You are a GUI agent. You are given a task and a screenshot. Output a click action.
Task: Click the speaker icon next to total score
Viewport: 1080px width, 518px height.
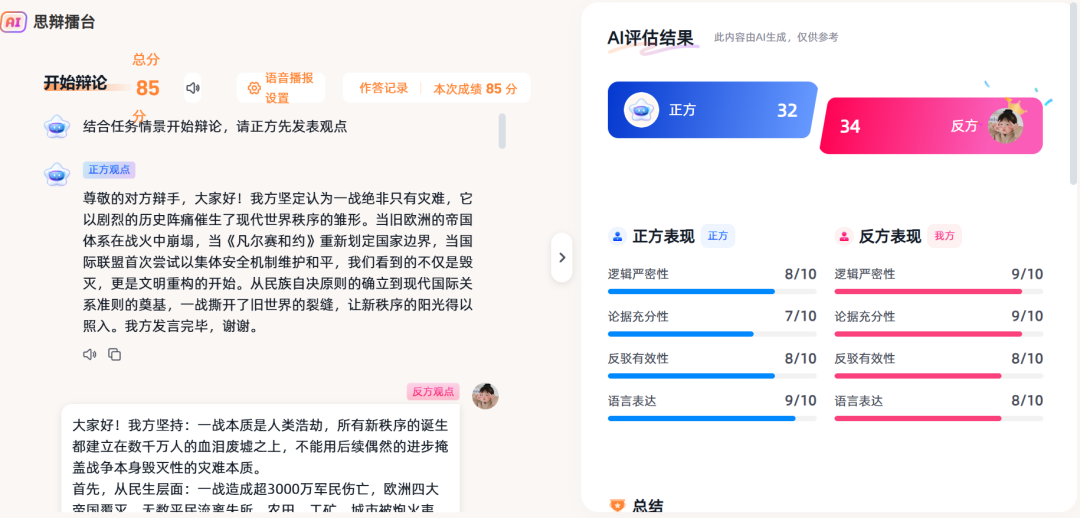(x=193, y=88)
